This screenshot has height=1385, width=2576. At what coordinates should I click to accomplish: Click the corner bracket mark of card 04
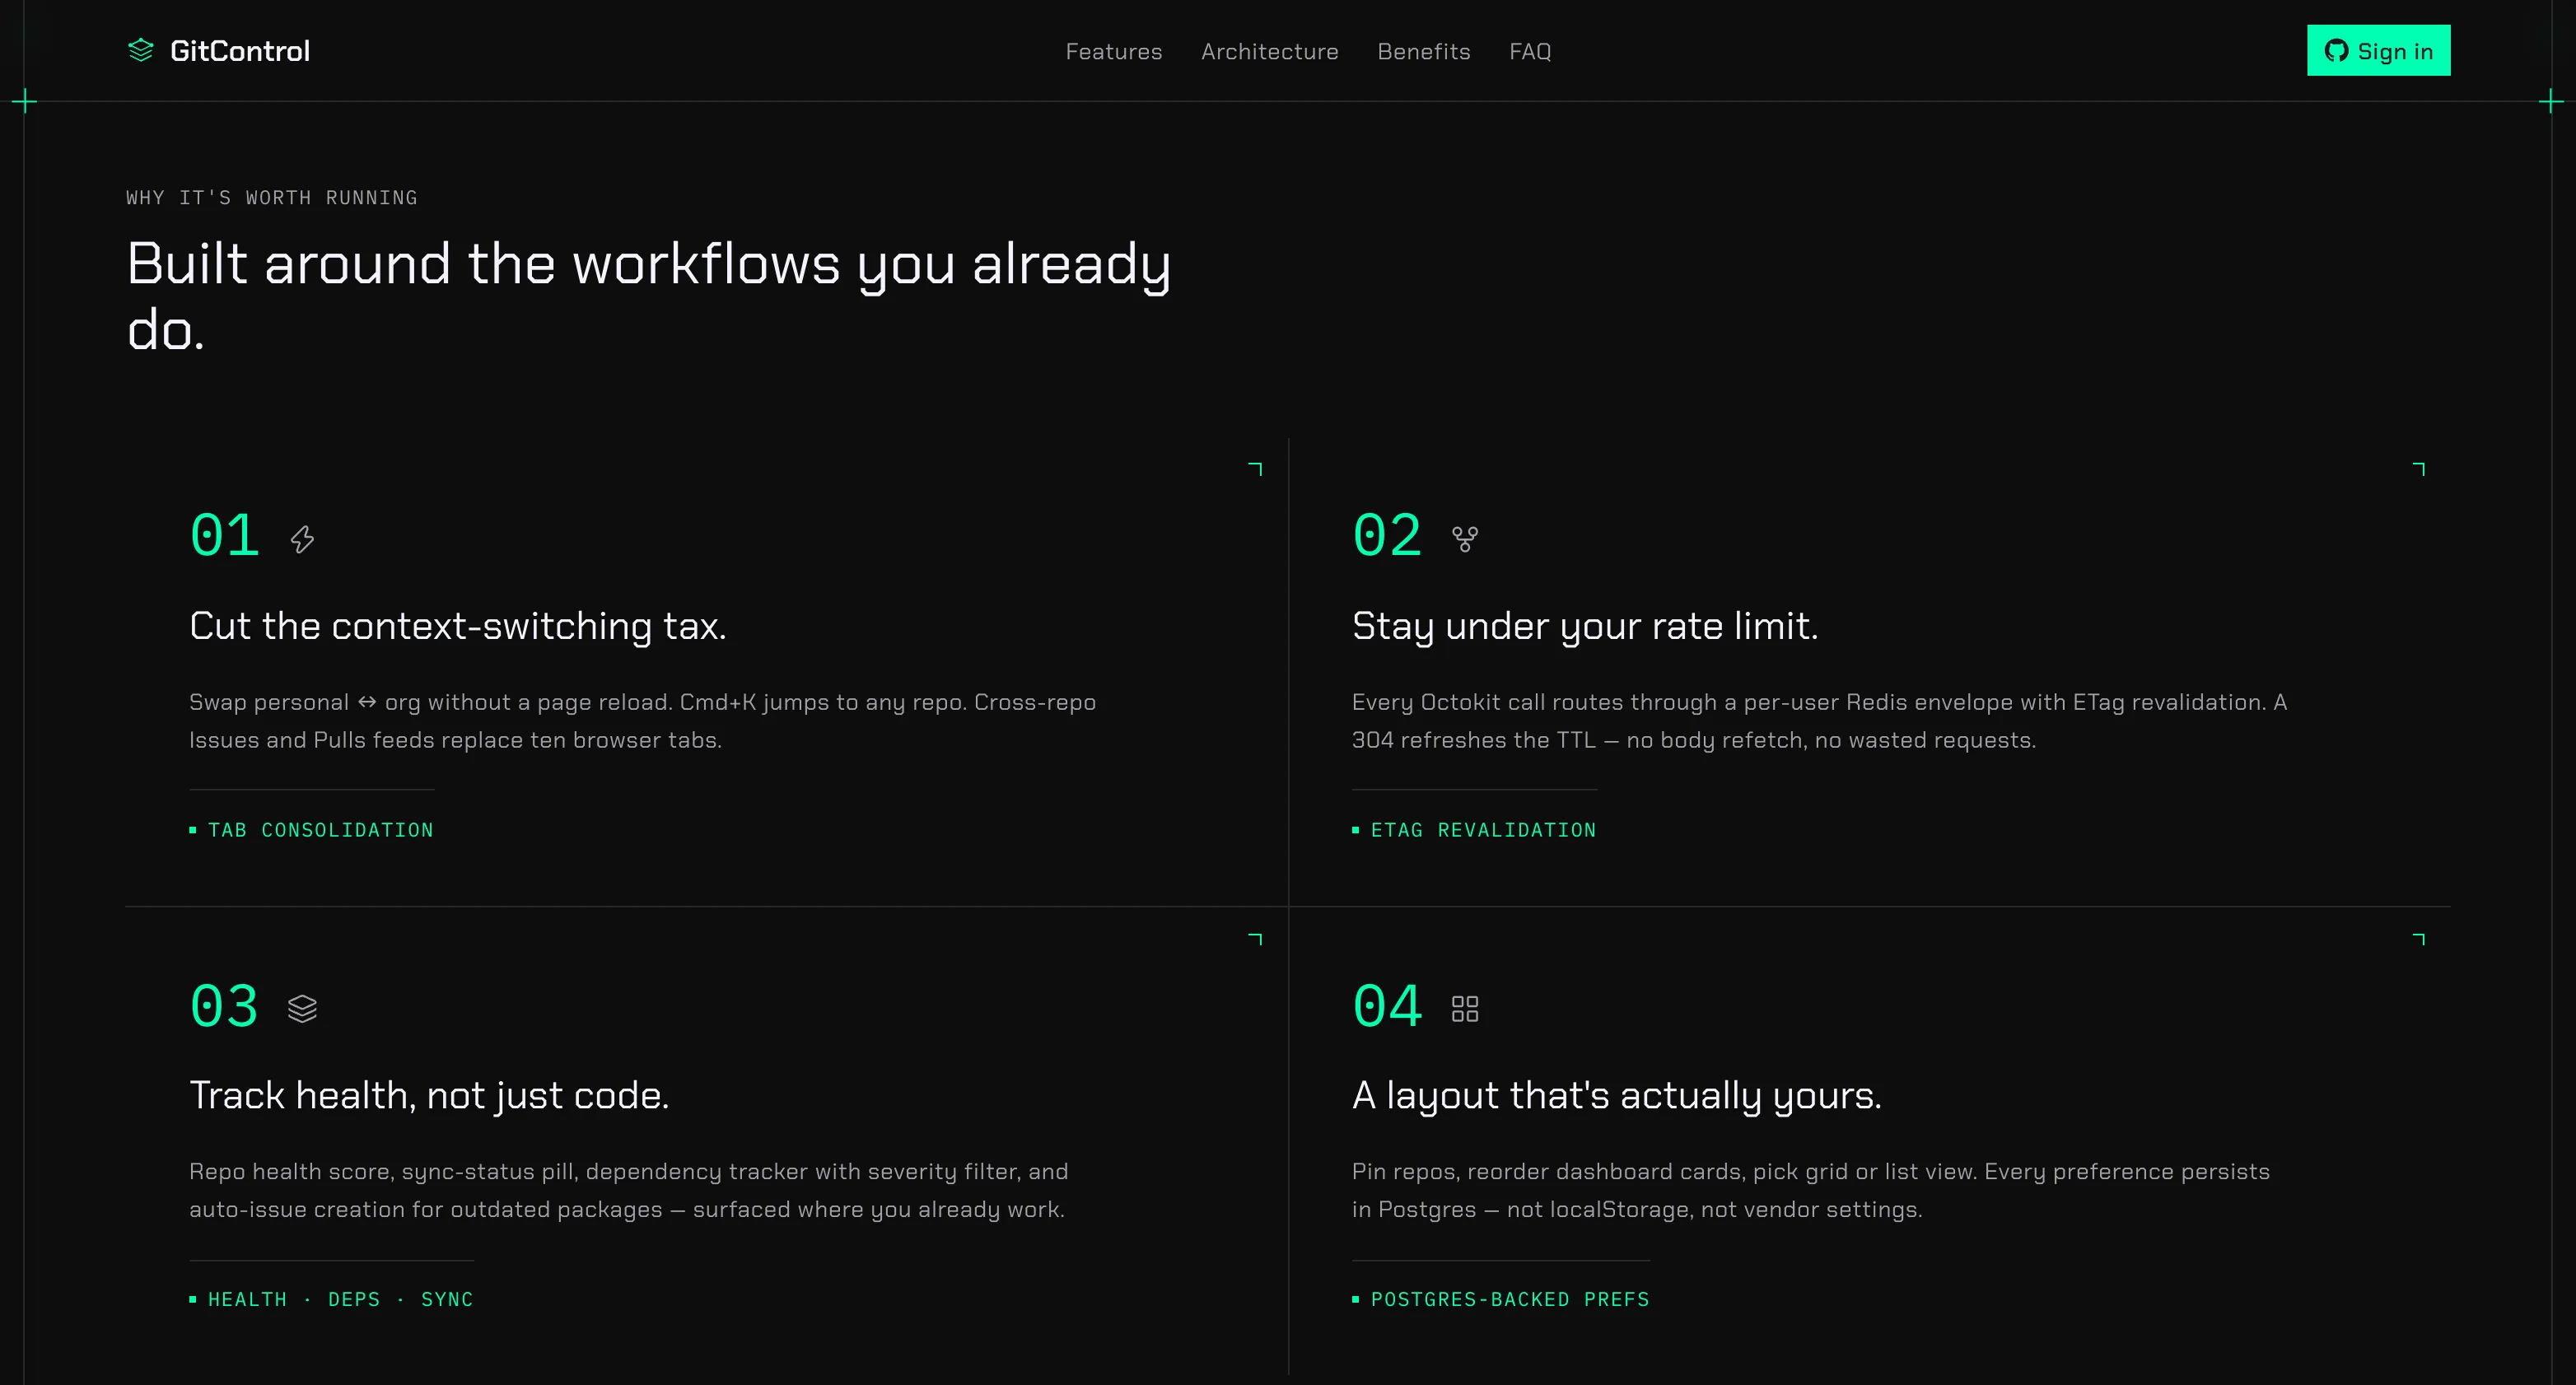point(2419,939)
